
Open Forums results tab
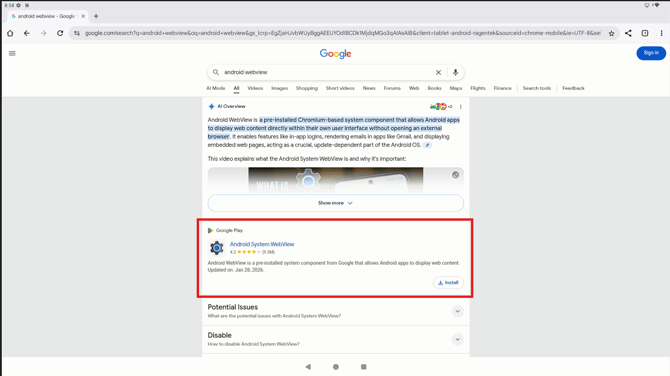pos(392,88)
